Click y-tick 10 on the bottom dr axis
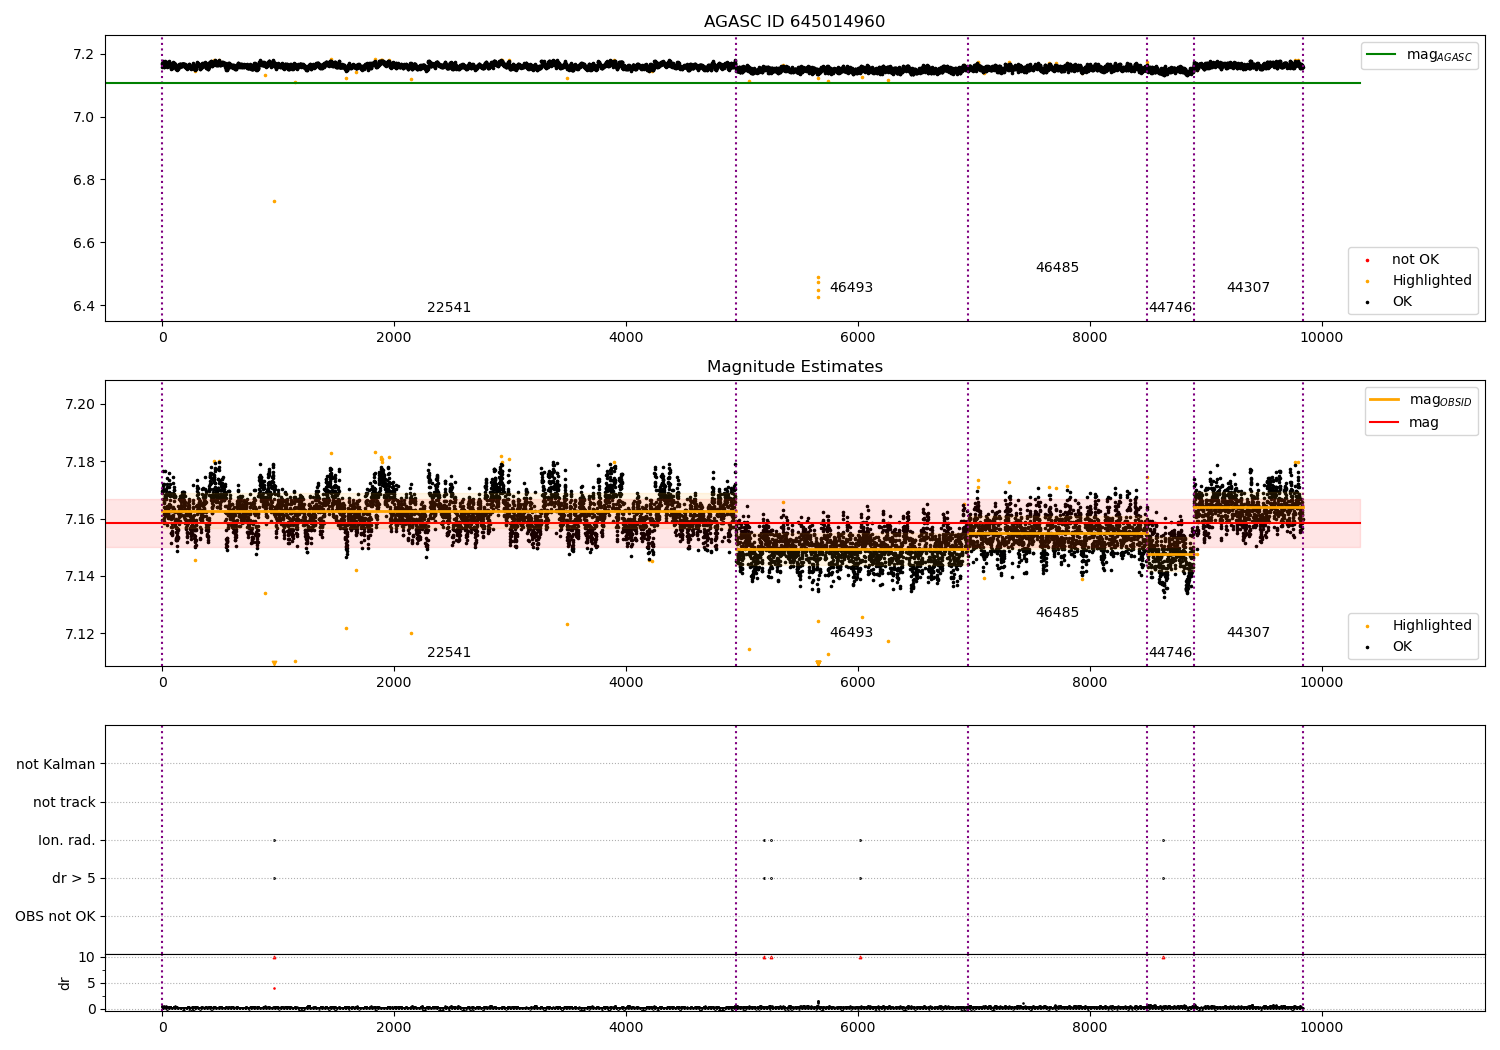 tap(87, 958)
